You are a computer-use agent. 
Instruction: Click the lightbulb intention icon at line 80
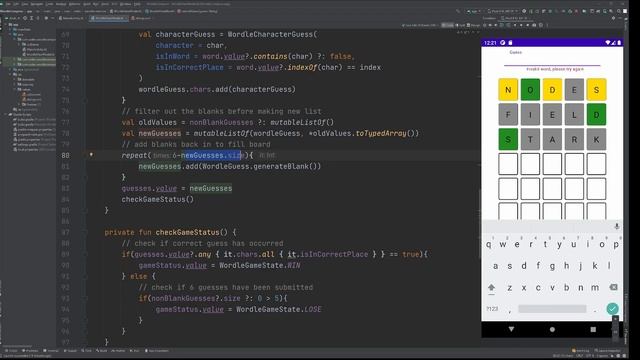91,155
